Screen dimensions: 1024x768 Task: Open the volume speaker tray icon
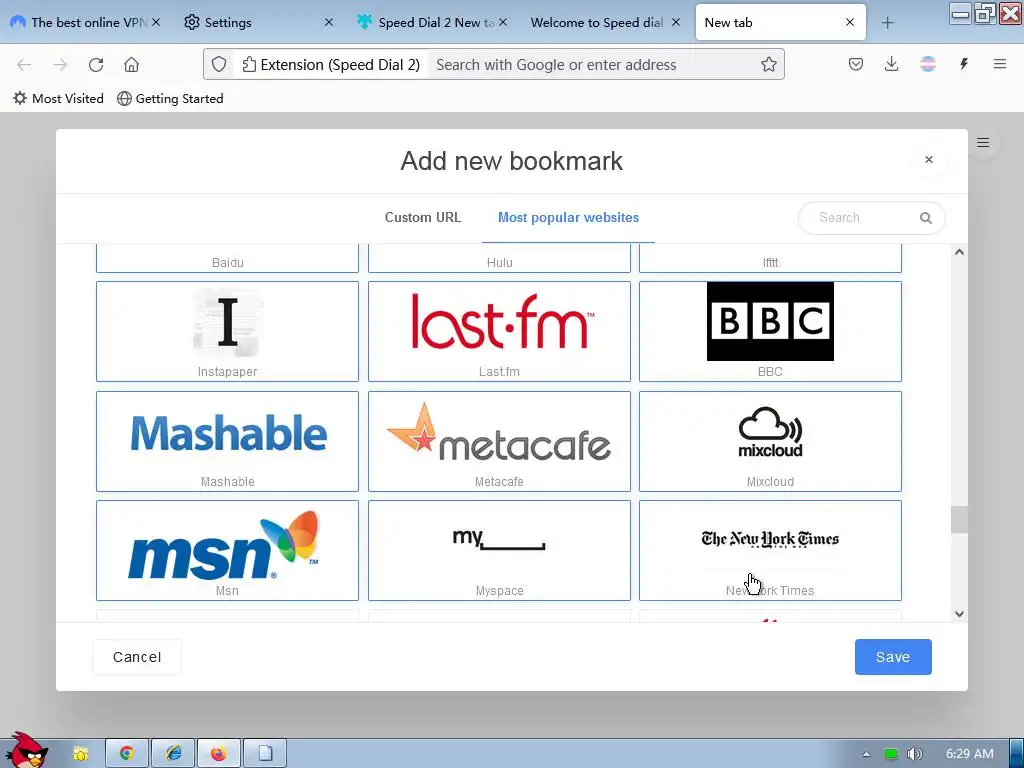[x=914, y=754]
